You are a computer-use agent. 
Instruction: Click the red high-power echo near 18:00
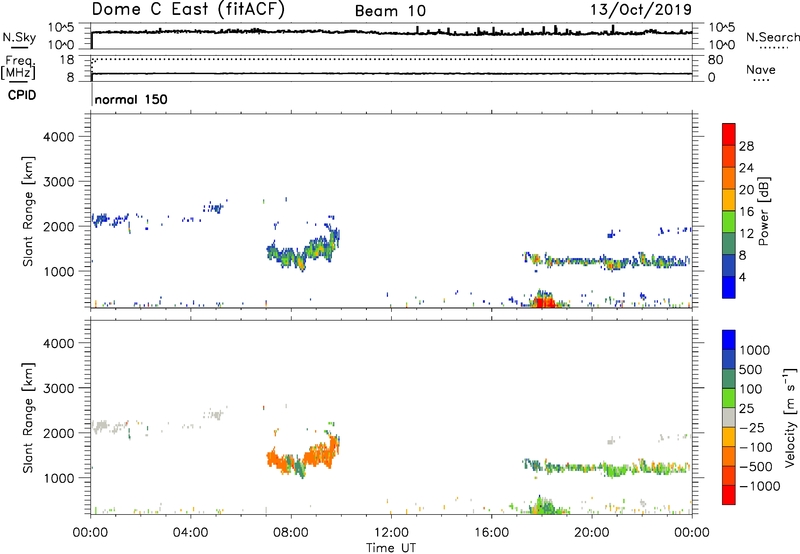click(544, 302)
